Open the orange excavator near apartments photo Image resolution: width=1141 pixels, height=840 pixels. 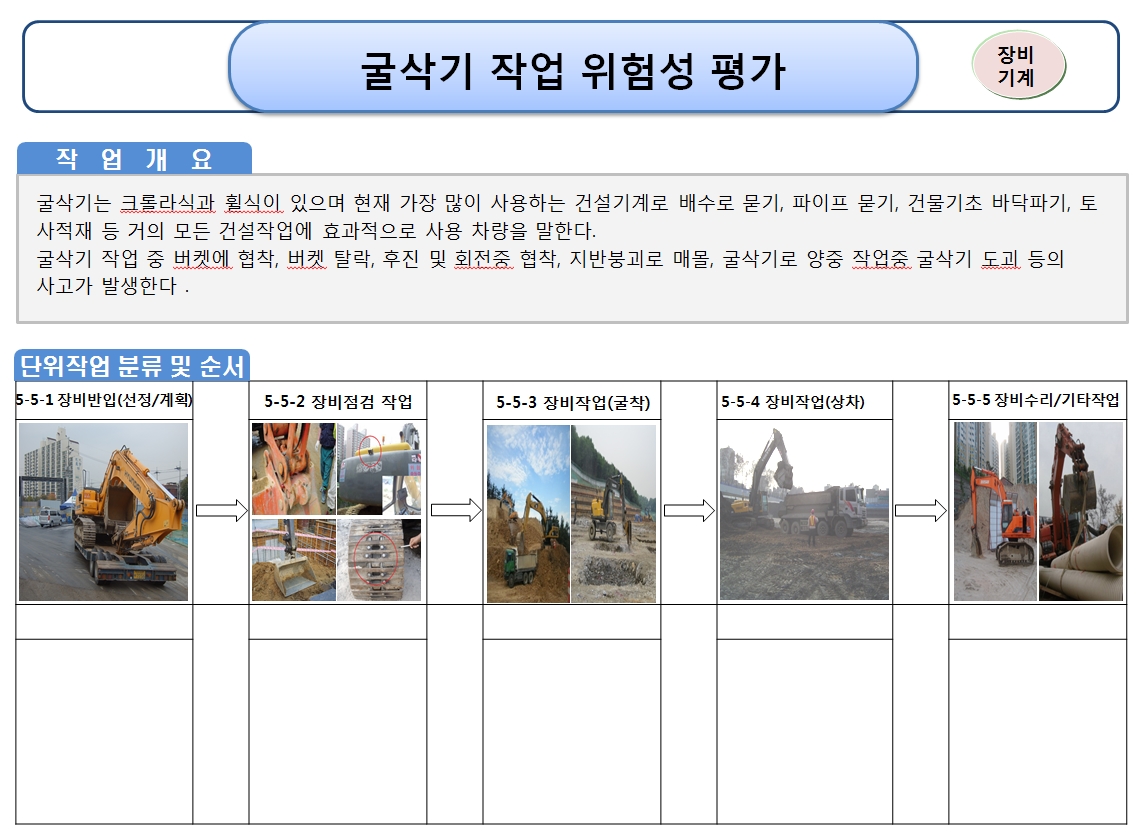[x=995, y=512]
